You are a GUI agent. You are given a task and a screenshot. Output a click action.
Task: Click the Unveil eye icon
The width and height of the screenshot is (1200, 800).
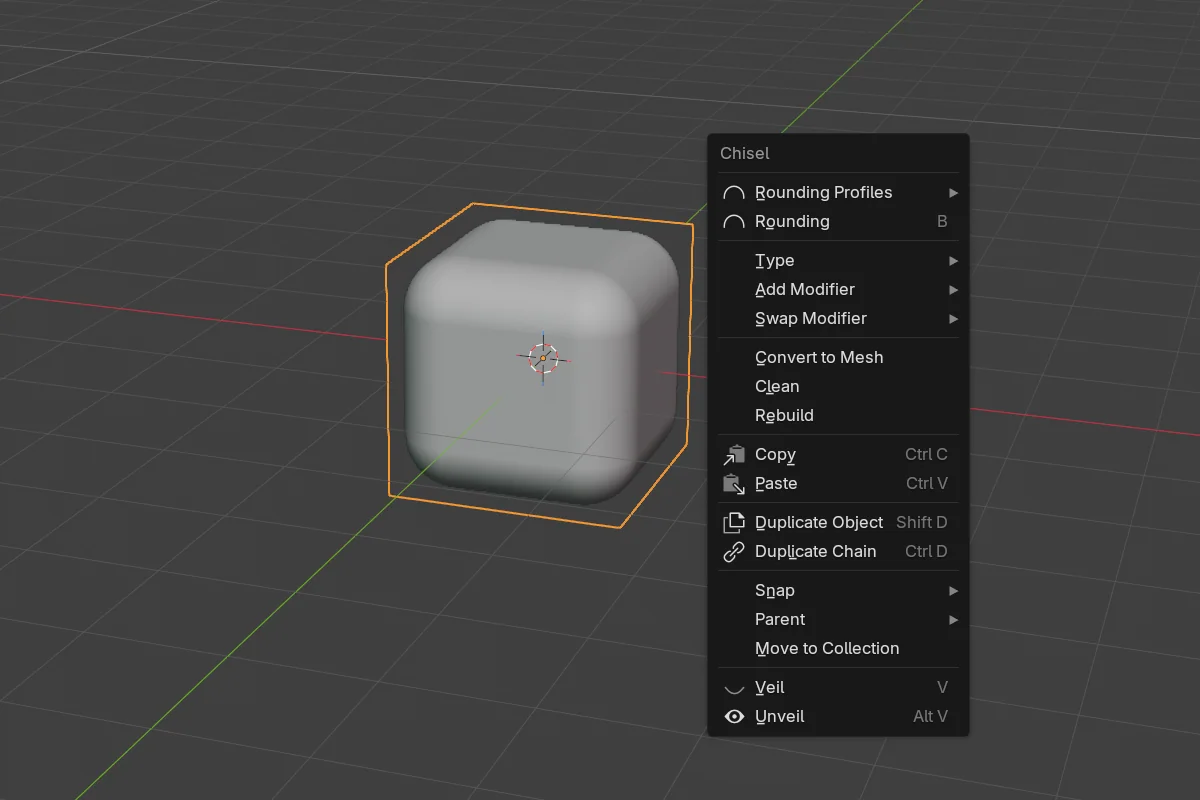[x=734, y=716]
